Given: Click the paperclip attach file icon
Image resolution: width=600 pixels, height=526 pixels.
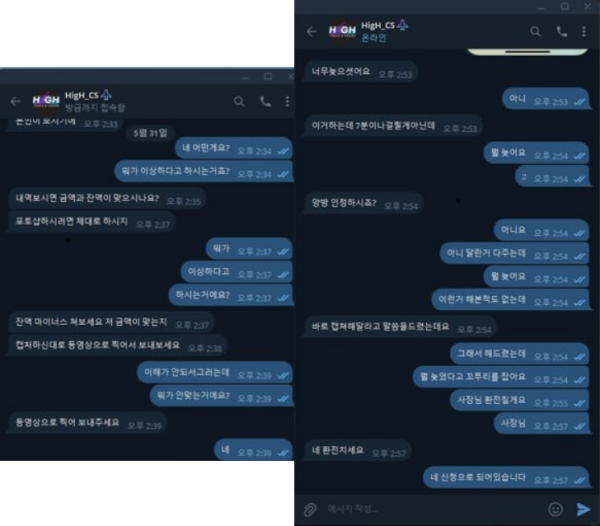Looking at the screenshot, I should (x=310, y=510).
